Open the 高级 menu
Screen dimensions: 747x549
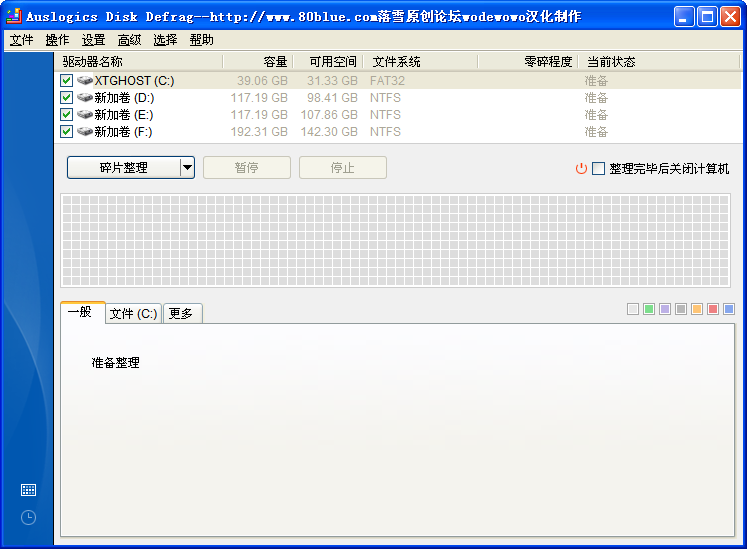point(129,40)
